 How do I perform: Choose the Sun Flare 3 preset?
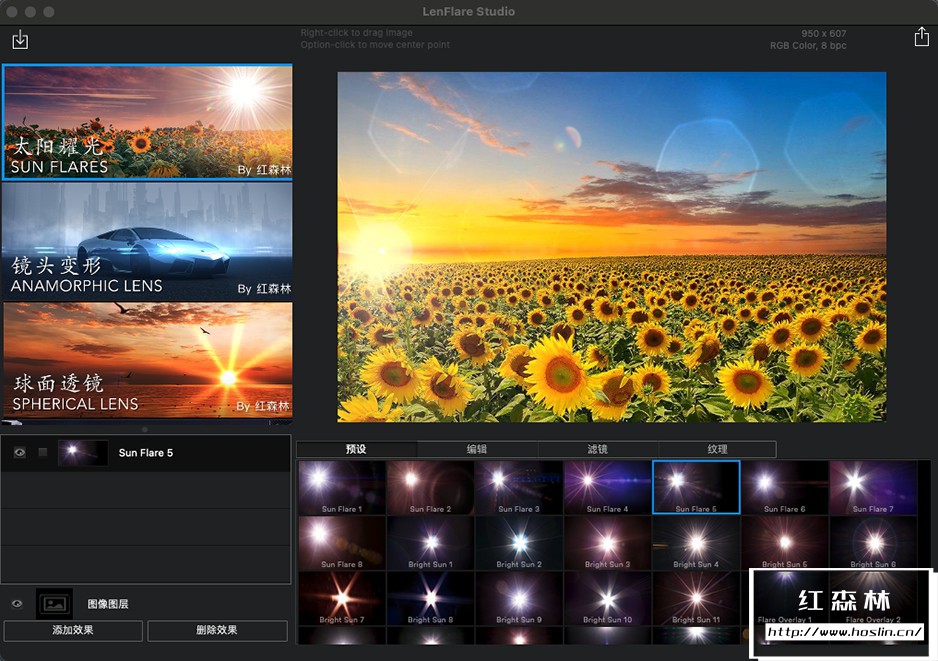point(519,488)
